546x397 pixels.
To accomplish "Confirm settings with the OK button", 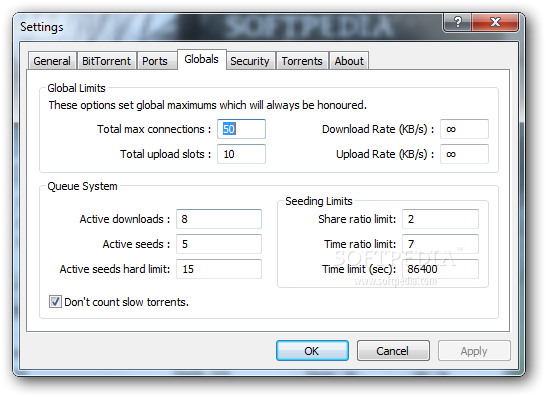I will (x=312, y=351).
